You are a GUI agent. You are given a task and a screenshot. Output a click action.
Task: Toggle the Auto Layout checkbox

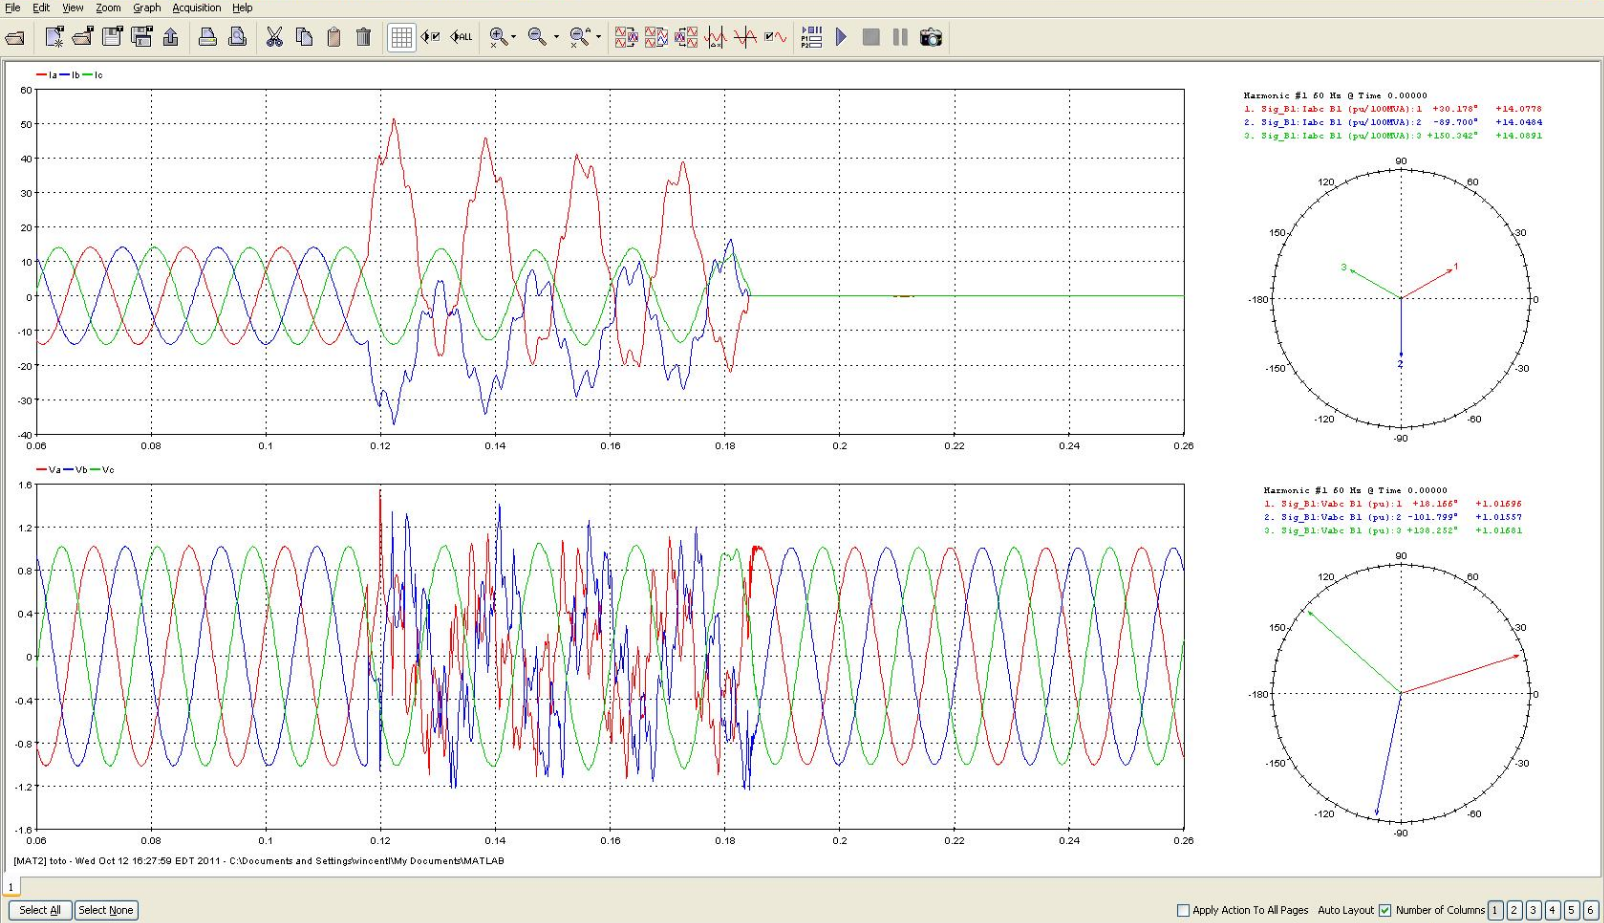pyautogui.click(x=1385, y=910)
